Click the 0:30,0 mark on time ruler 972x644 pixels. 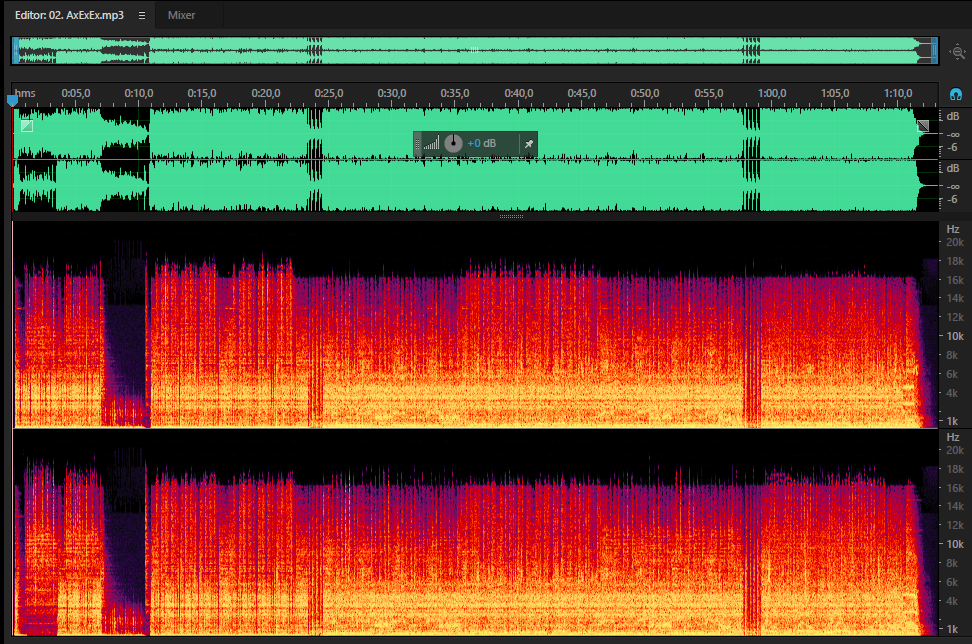click(x=392, y=93)
